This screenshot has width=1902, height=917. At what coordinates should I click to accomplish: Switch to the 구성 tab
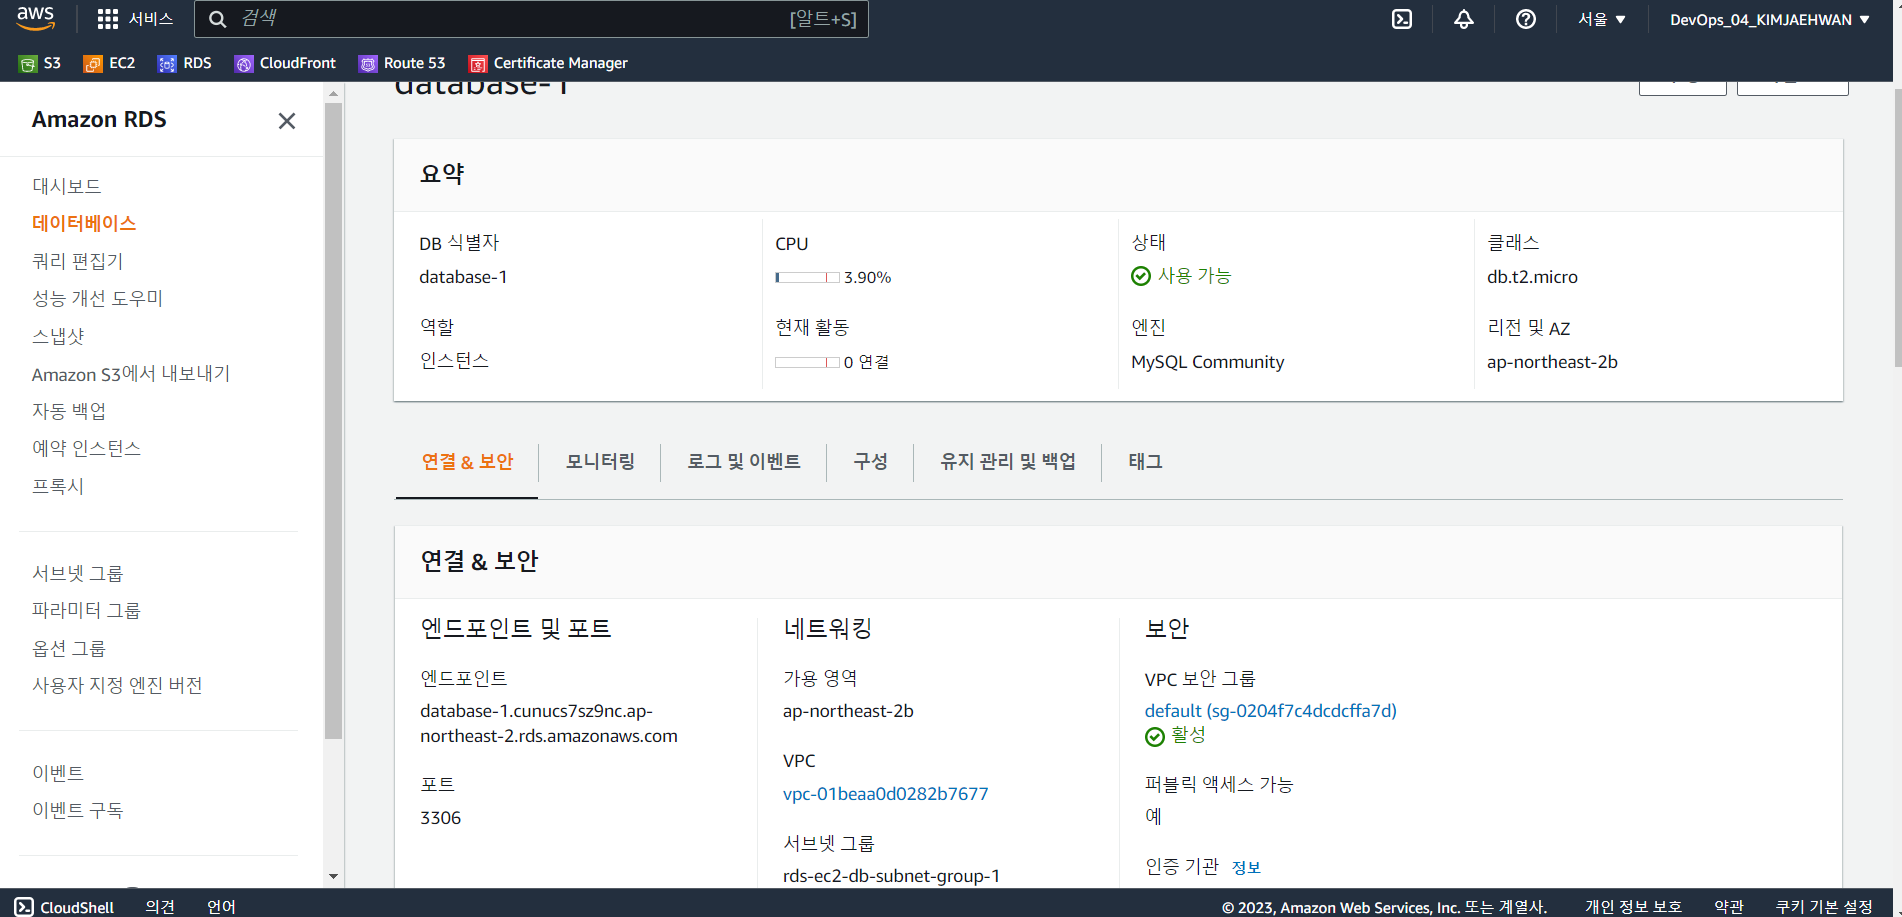pos(870,462)
